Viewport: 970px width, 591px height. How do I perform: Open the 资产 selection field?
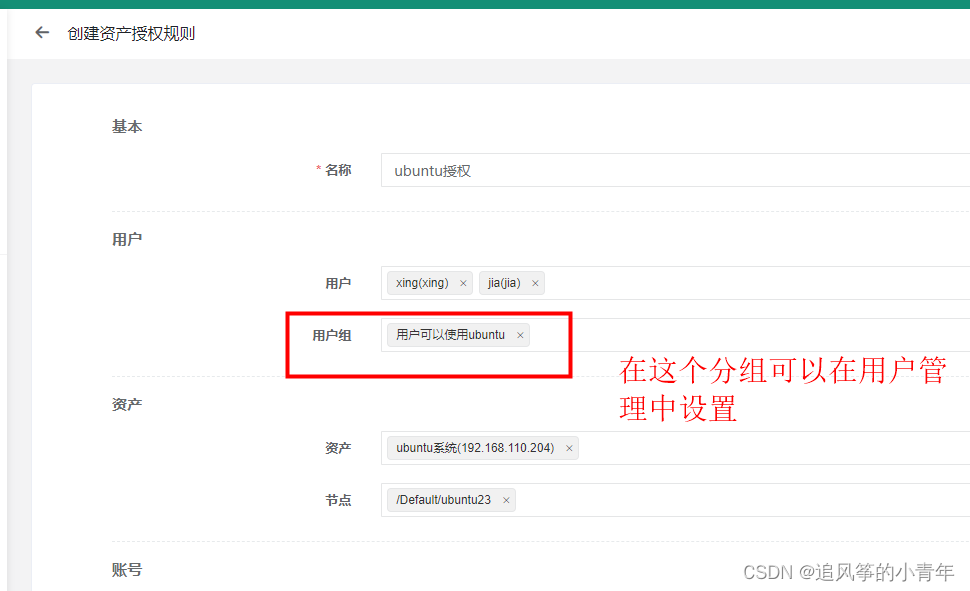tap(676, 448)
